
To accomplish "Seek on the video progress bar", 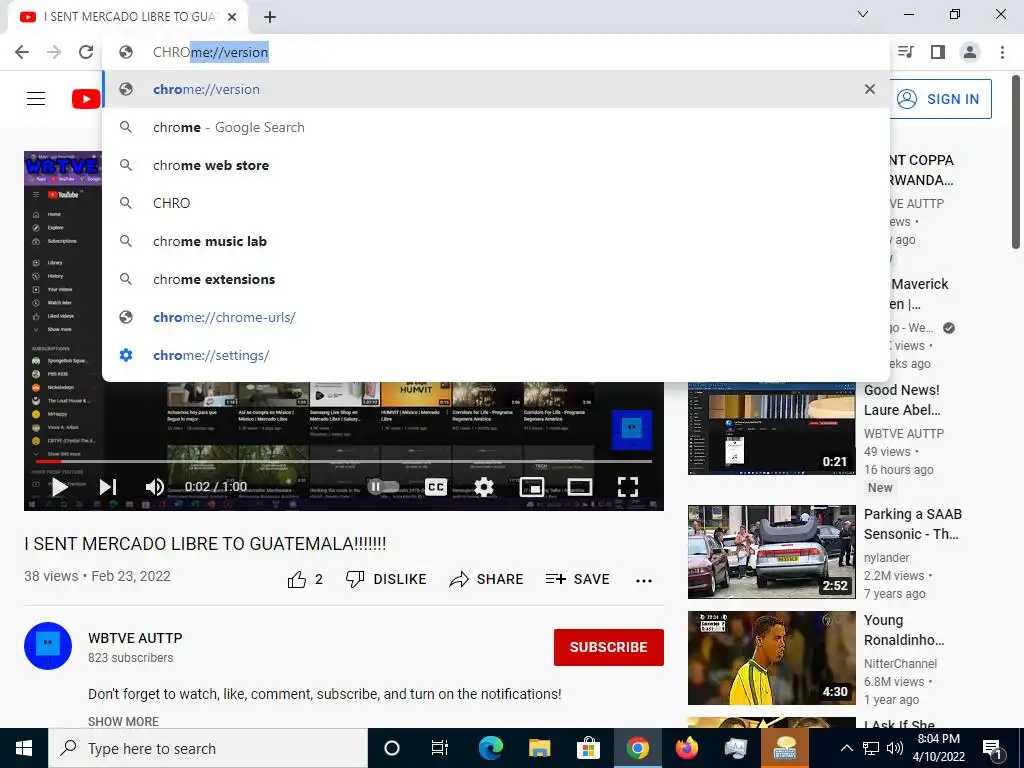I will coord(344,461).
